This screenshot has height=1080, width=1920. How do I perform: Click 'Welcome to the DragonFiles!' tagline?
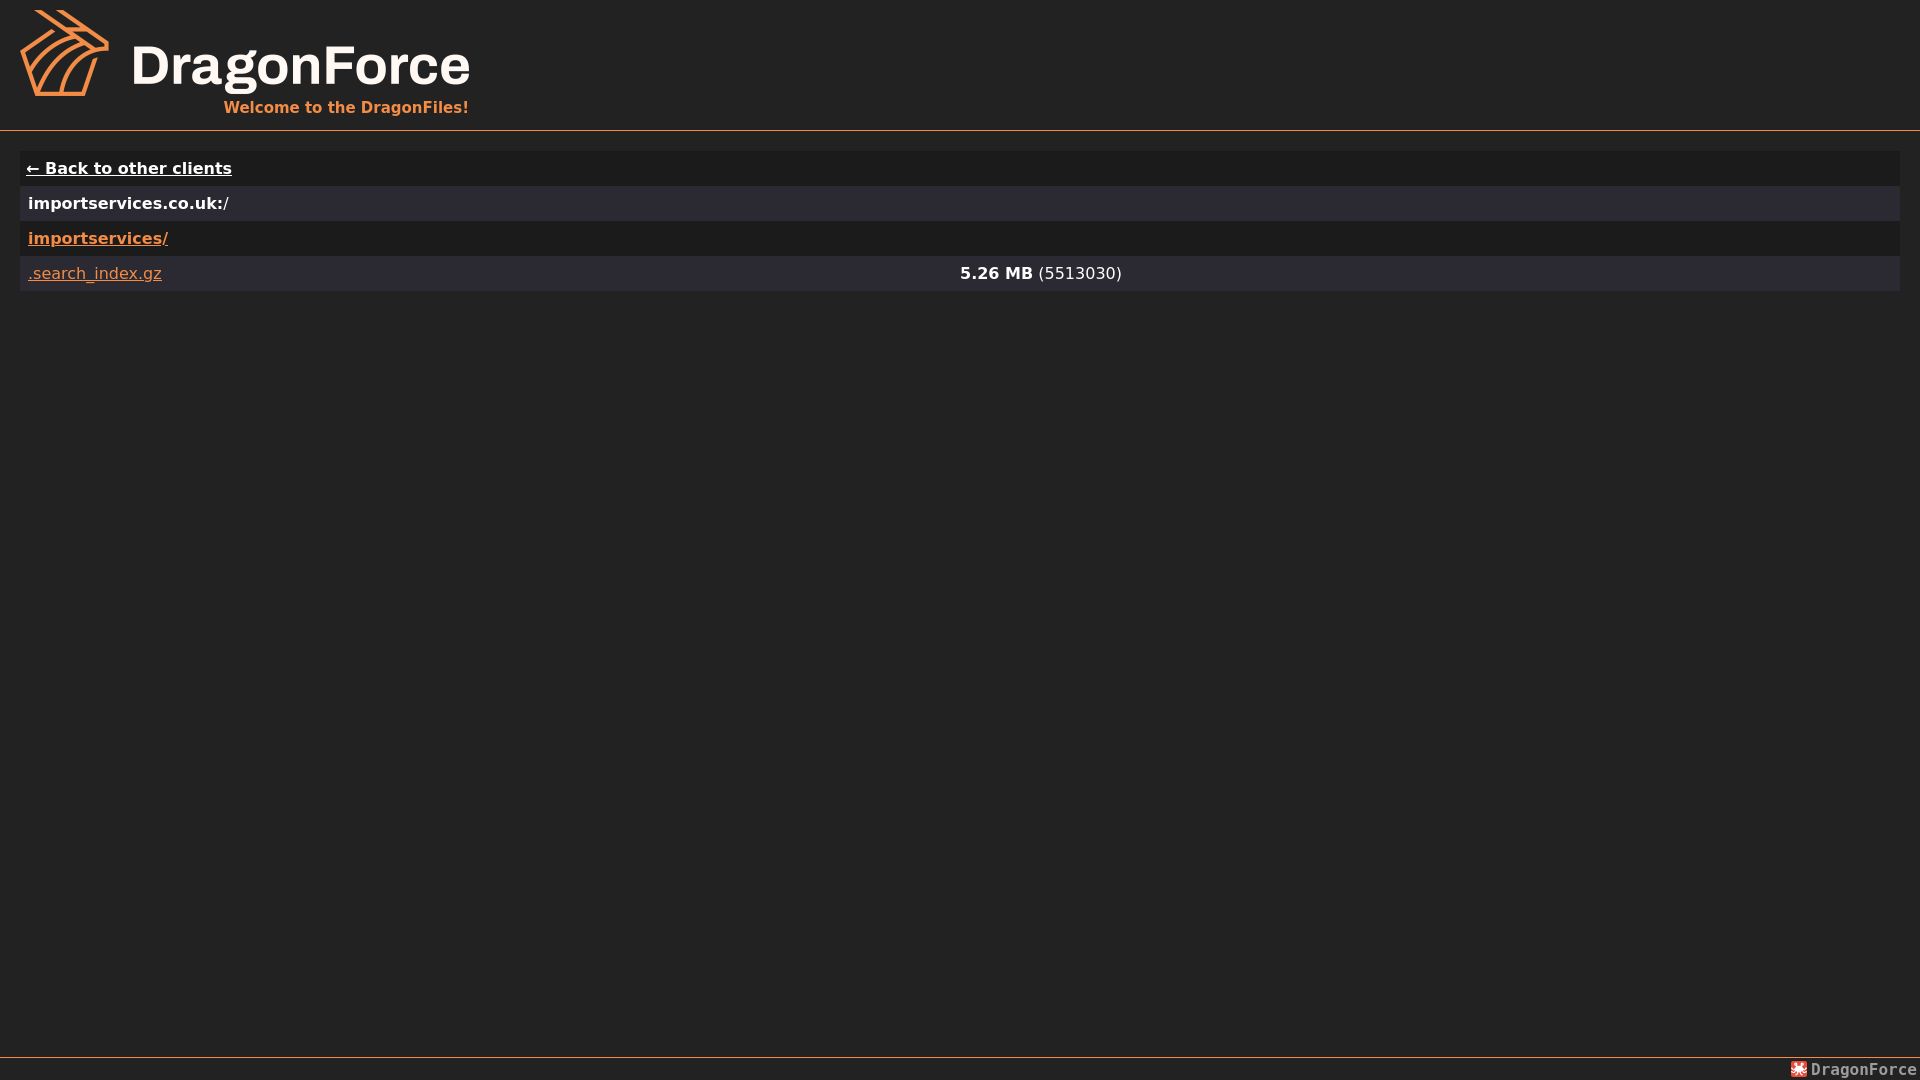click(346, 108)
